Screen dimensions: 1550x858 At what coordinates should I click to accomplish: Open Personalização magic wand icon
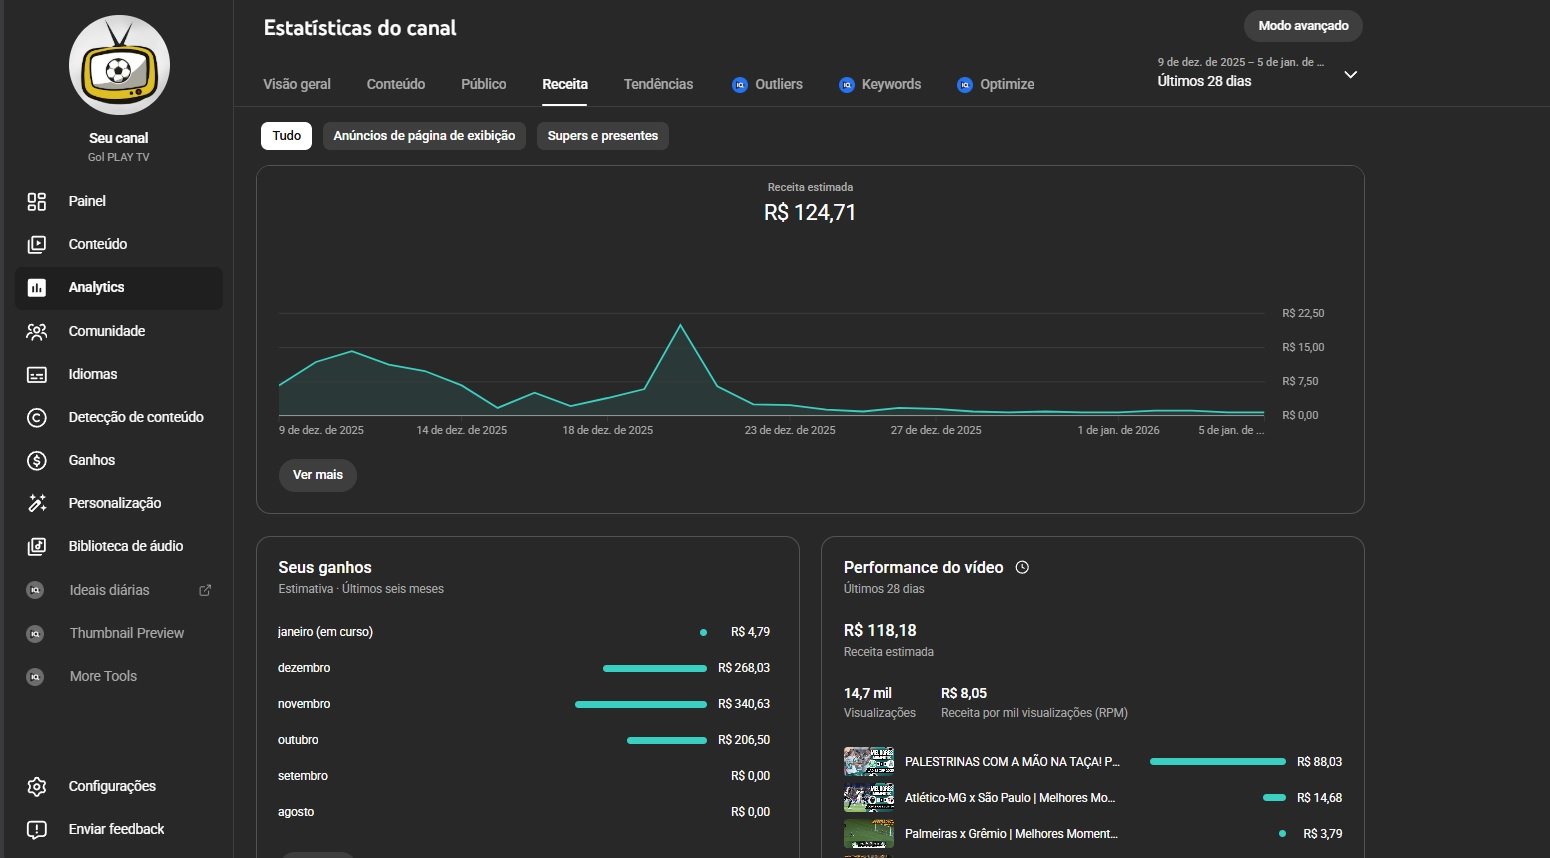tap(37, 504)
